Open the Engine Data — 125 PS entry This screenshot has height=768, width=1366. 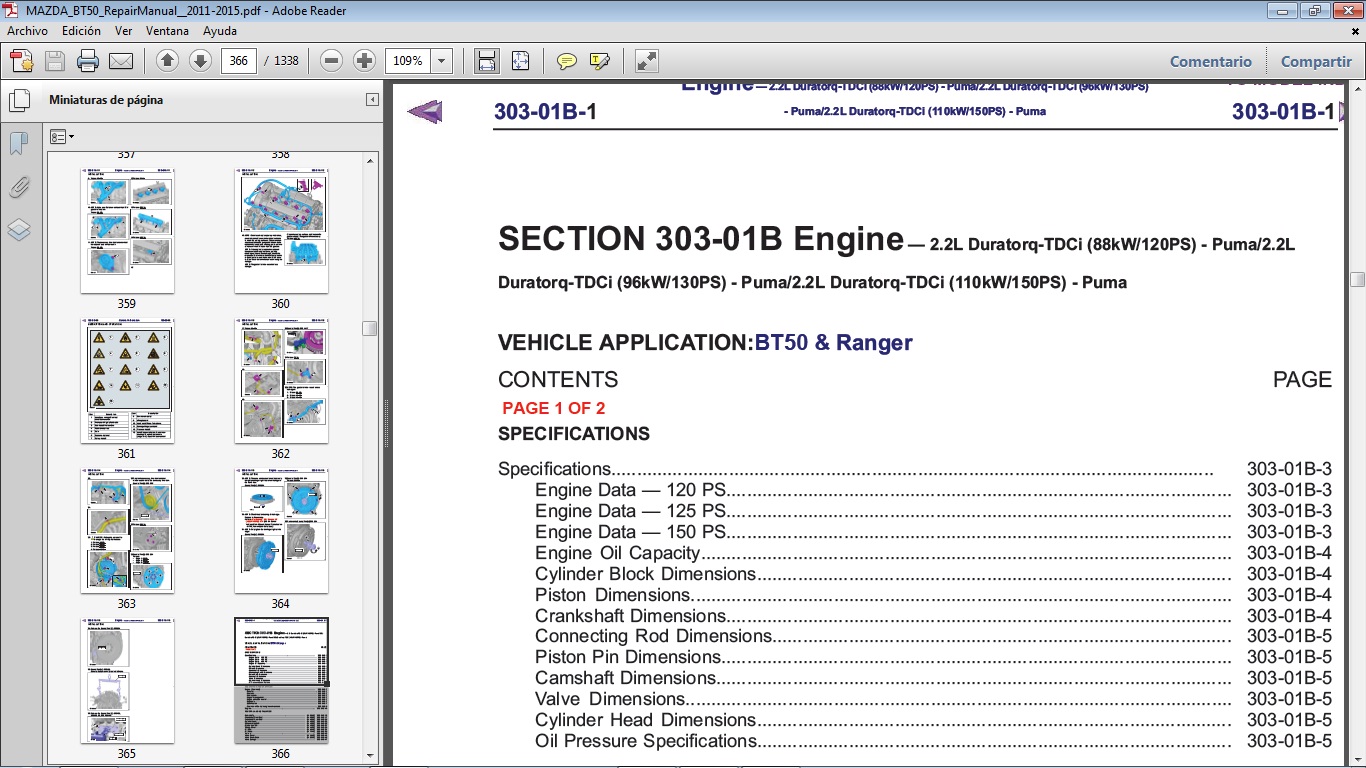(933, 511)
